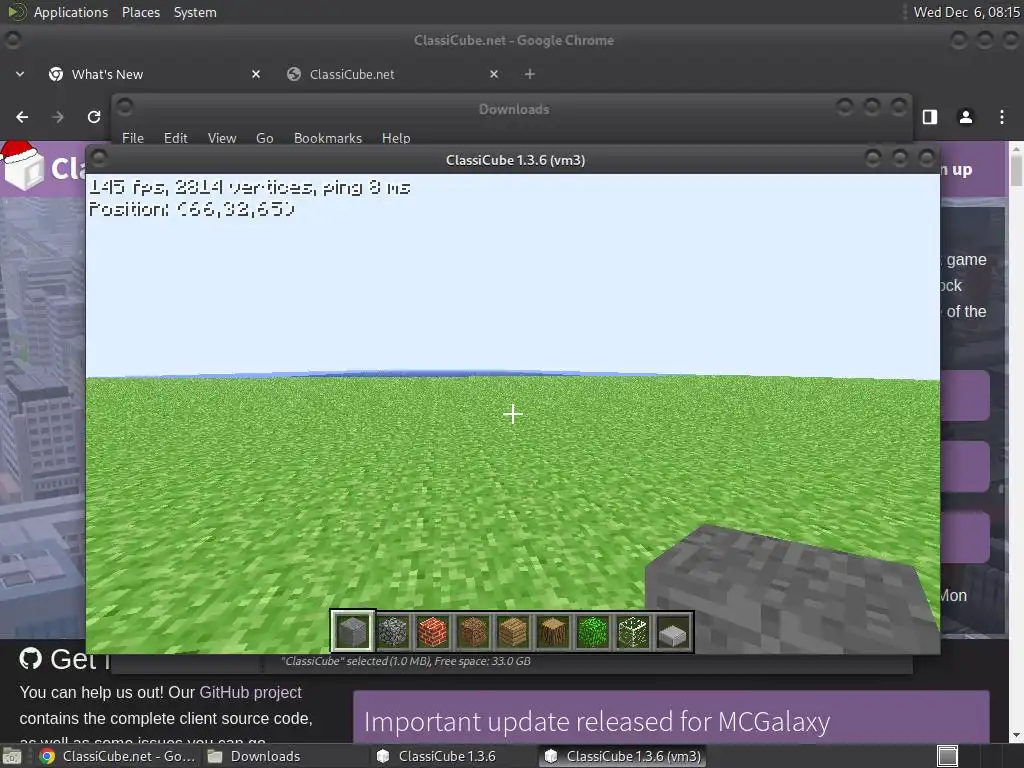The image size is (1024, 768).
Task: Open Help menu in Downloads window
Action: (396, 138)
